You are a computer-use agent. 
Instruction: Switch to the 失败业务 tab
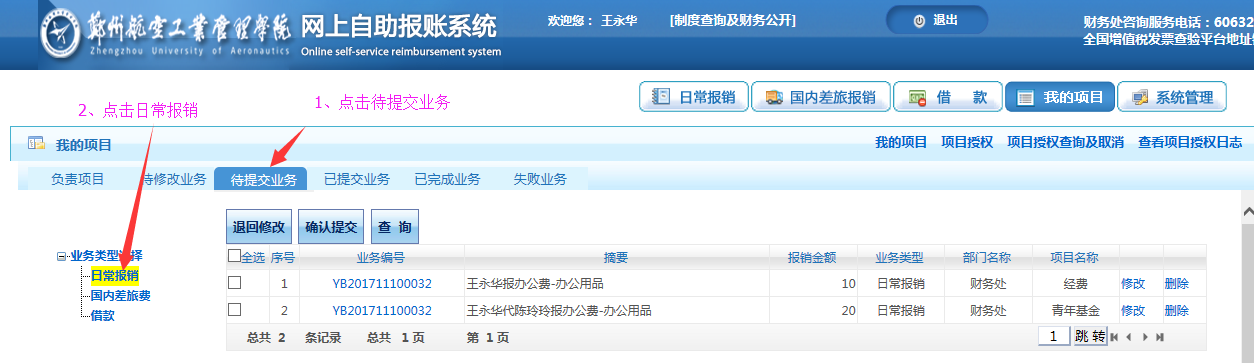(x=540, y=179)
